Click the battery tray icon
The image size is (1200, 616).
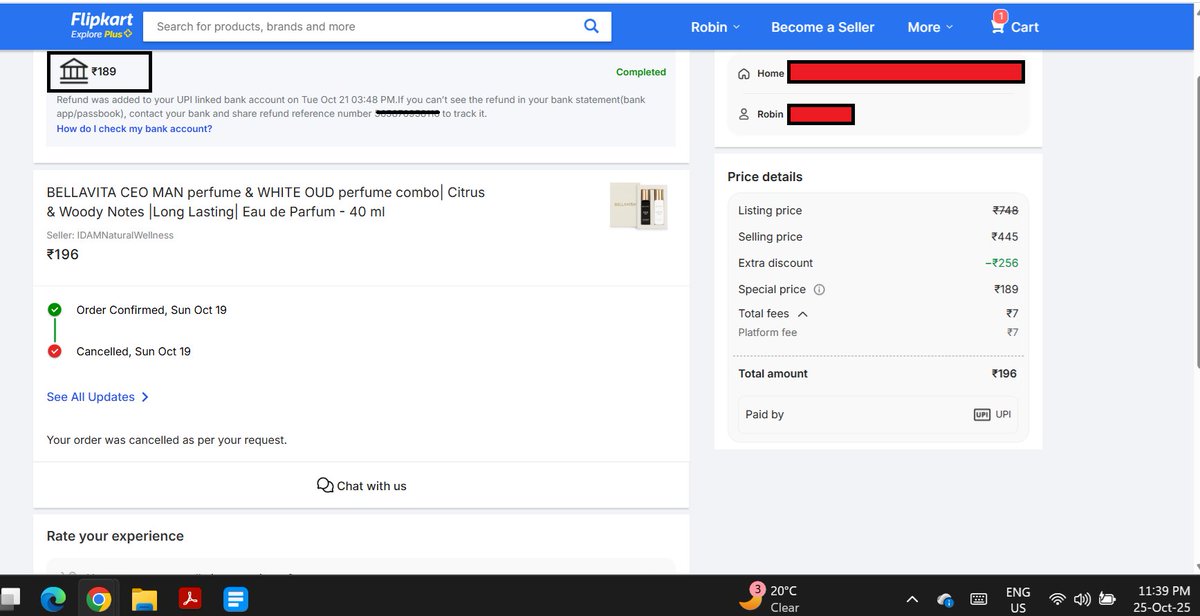click(1107, 599)
